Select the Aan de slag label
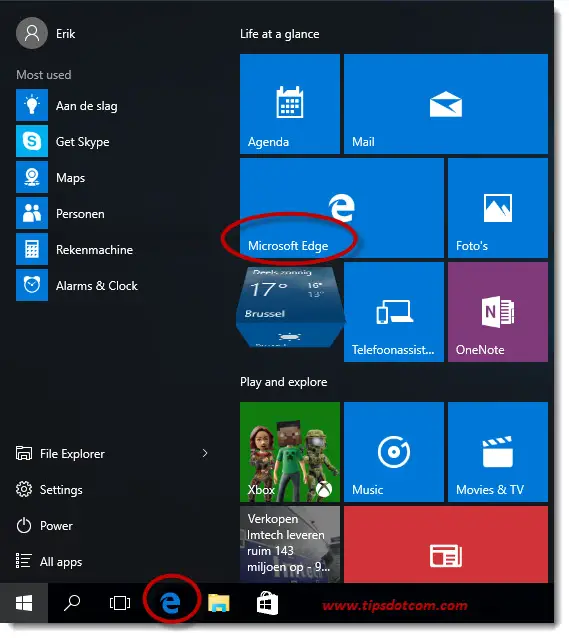 tap(87, 106)
